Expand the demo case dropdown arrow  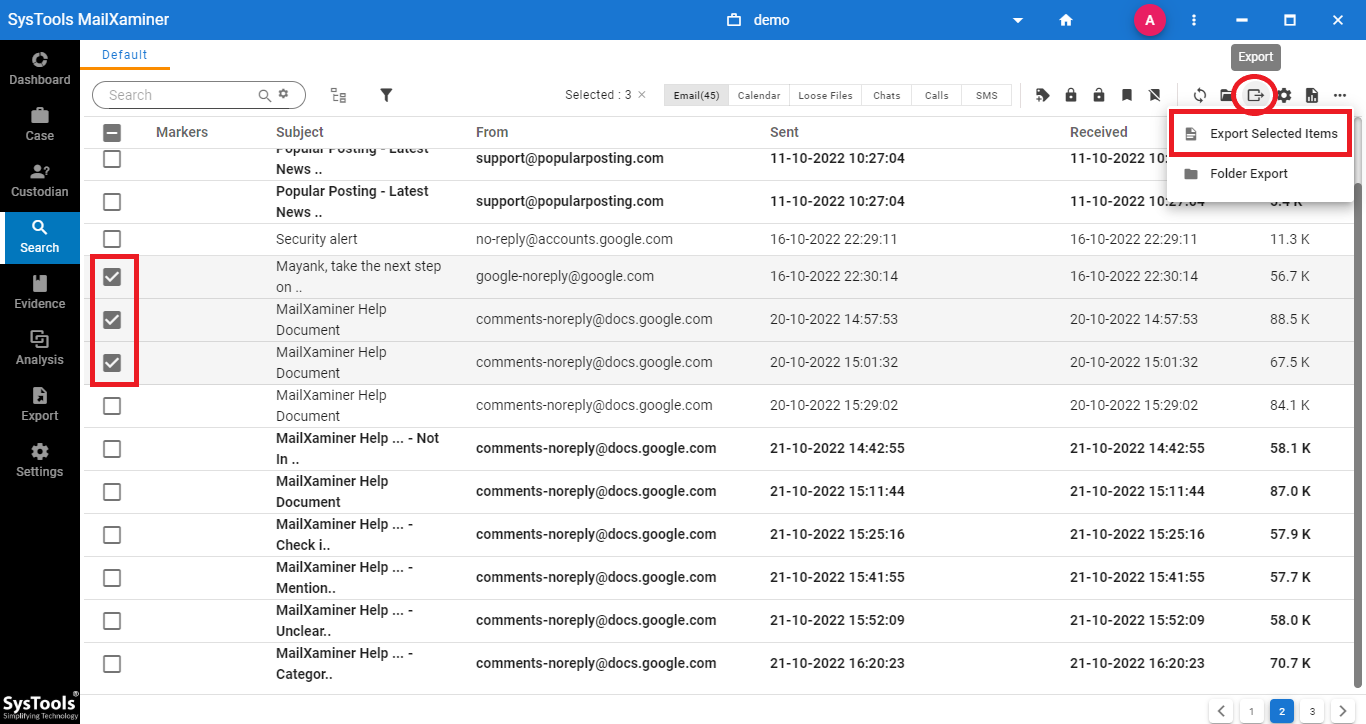click(1018, 21)
